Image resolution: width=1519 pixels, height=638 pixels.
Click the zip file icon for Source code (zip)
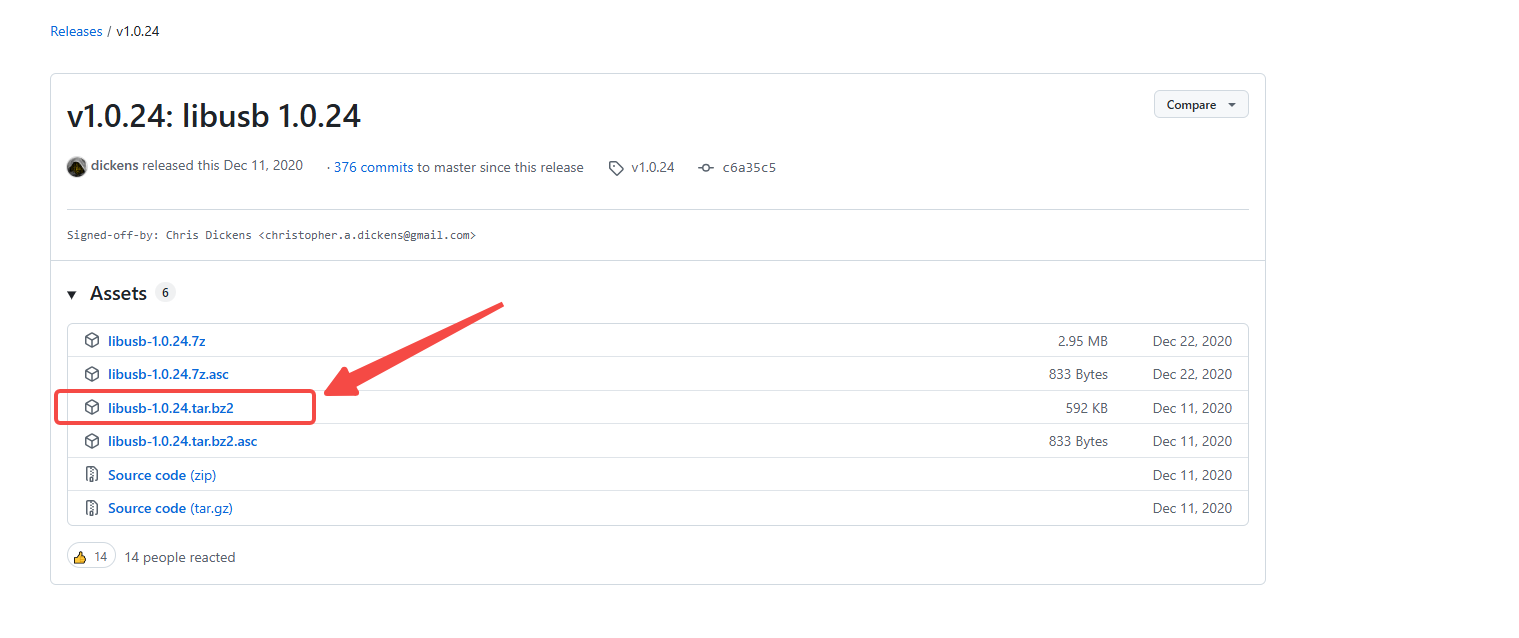click(92, 475)
